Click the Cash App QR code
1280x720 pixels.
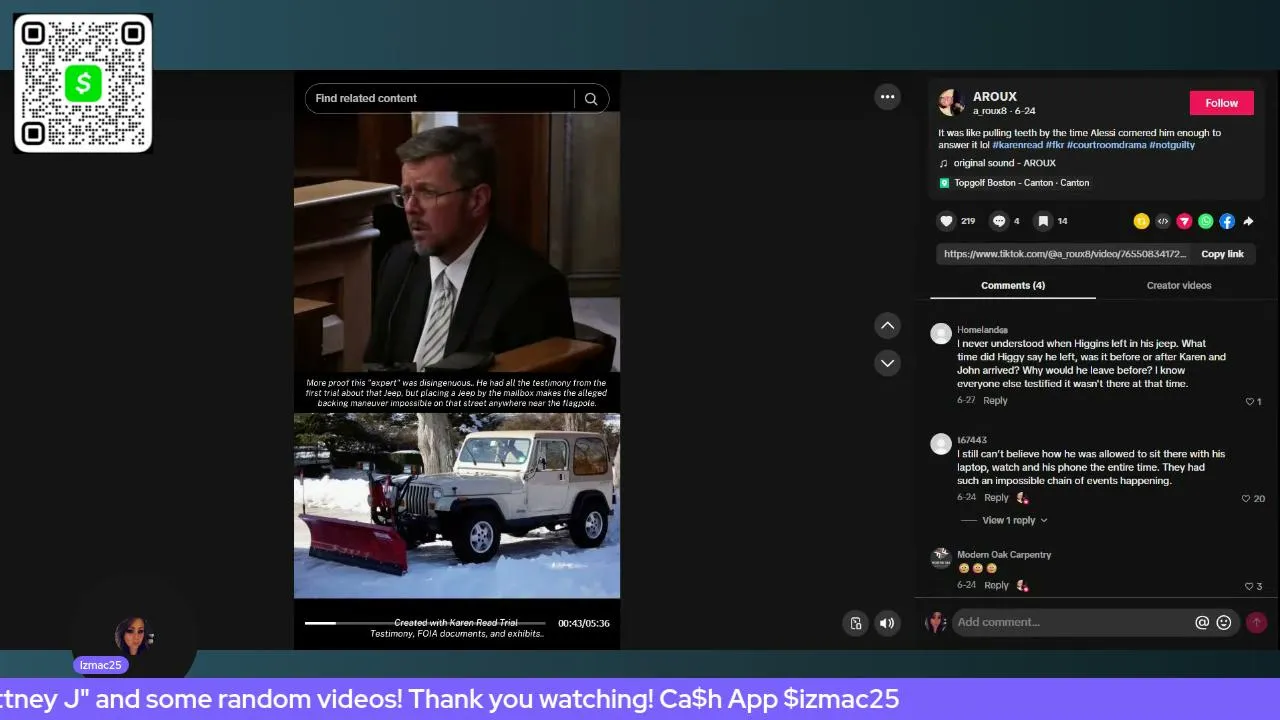pos(83,83)
